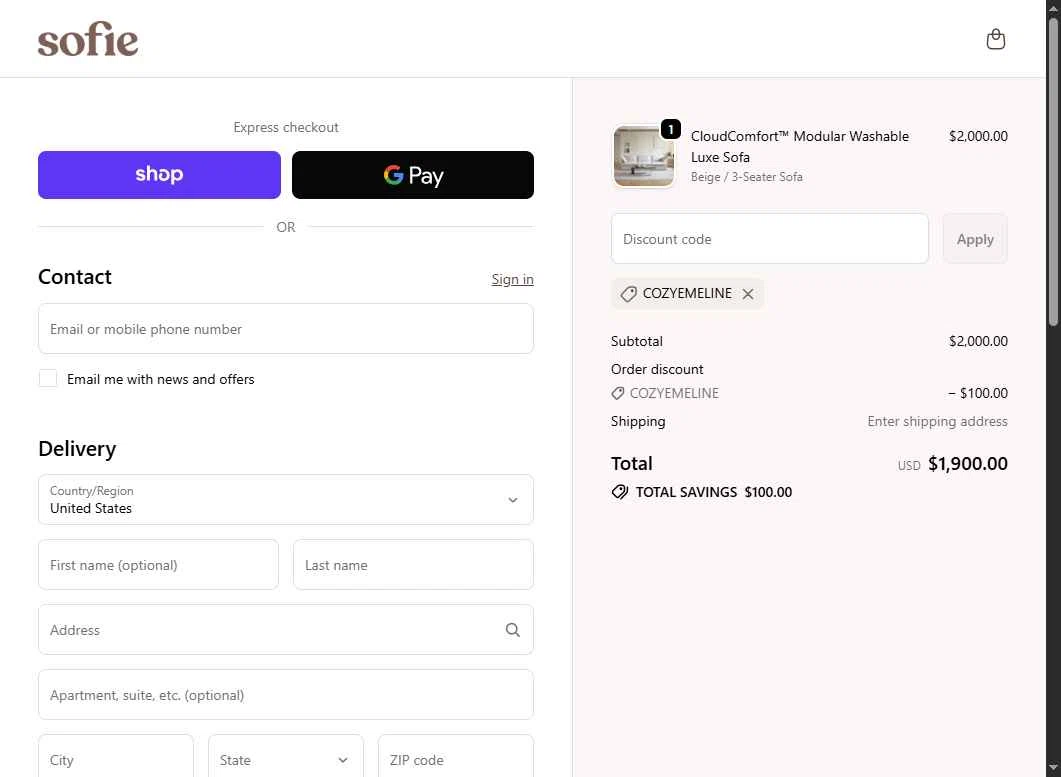Screen dimensions: 1061x777
Task: Click the tag icon in COZYEMELINE chip
Action: [x=629, y=294]
